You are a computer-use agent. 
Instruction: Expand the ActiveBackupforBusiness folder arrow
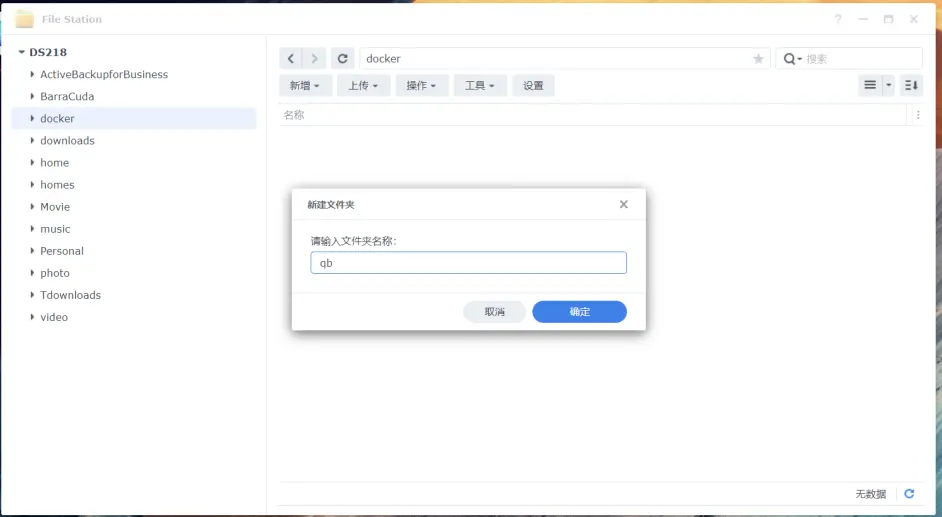(x=32, y=74)
